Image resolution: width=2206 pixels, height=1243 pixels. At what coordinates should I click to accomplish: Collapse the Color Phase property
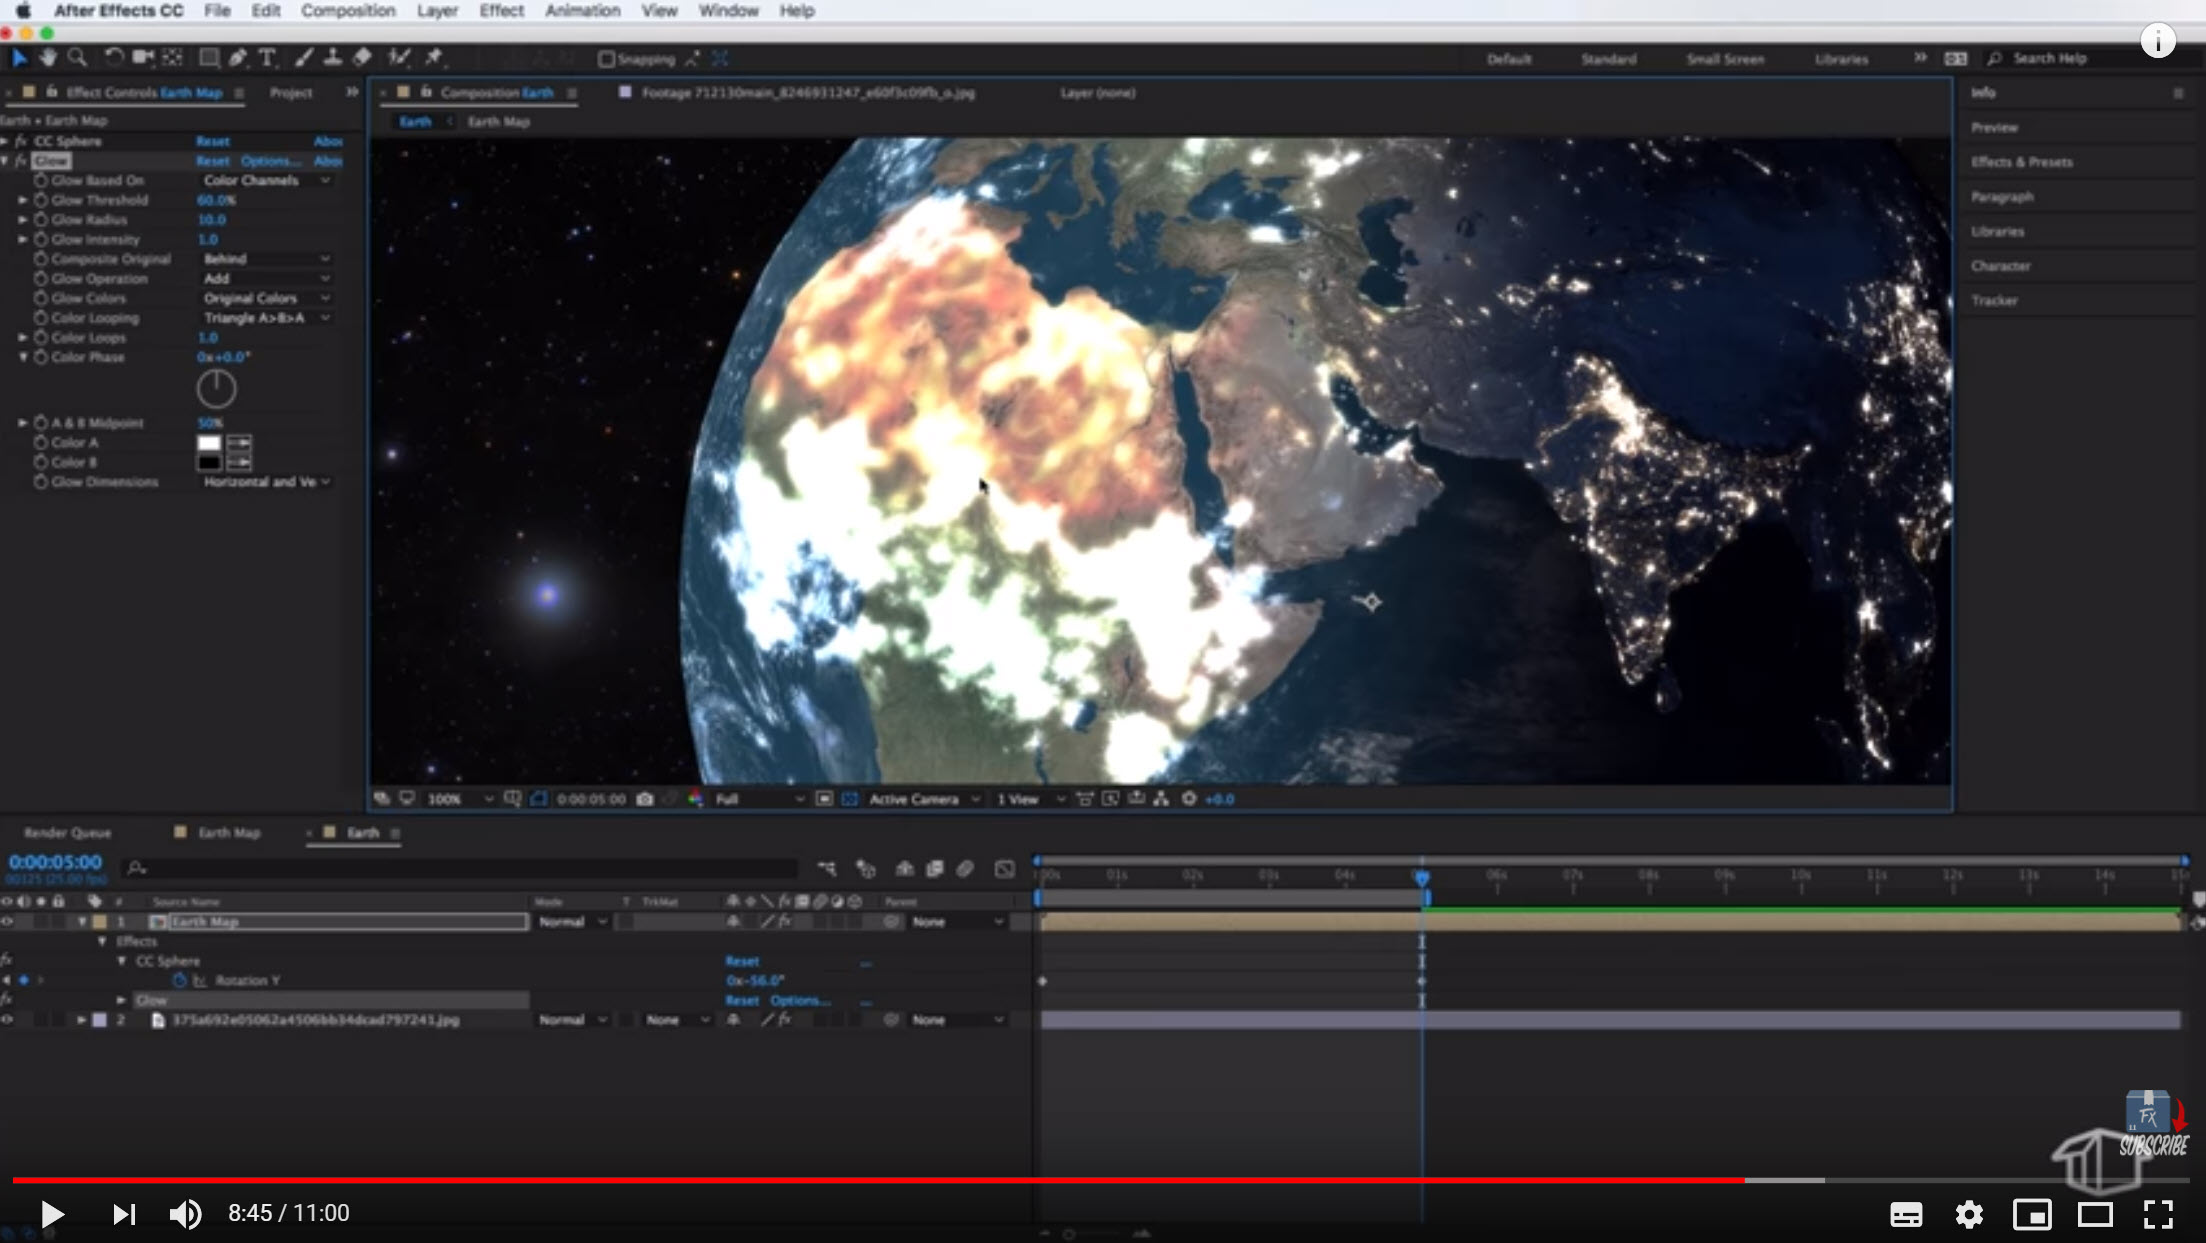[23, 357]
